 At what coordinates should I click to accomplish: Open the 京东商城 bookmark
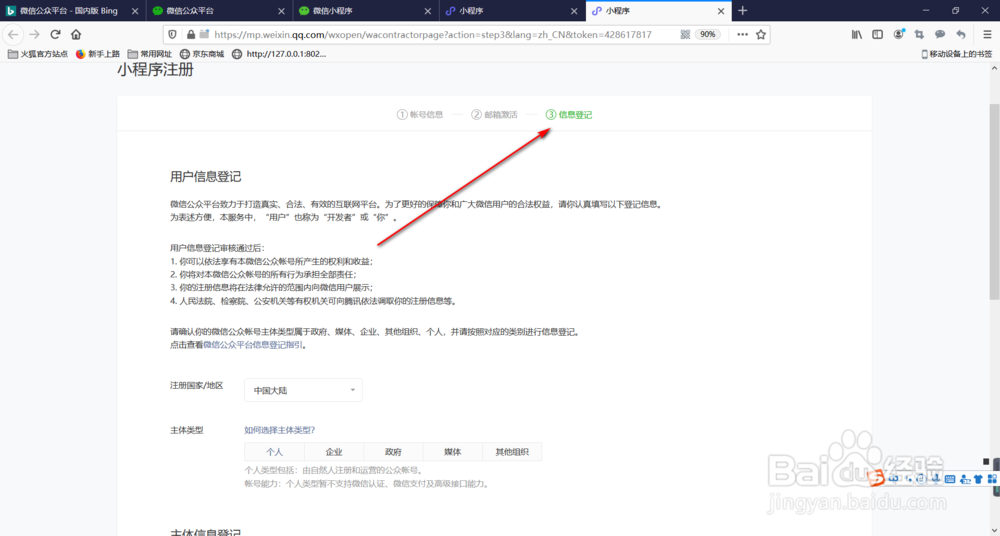(x=202, y=54)
